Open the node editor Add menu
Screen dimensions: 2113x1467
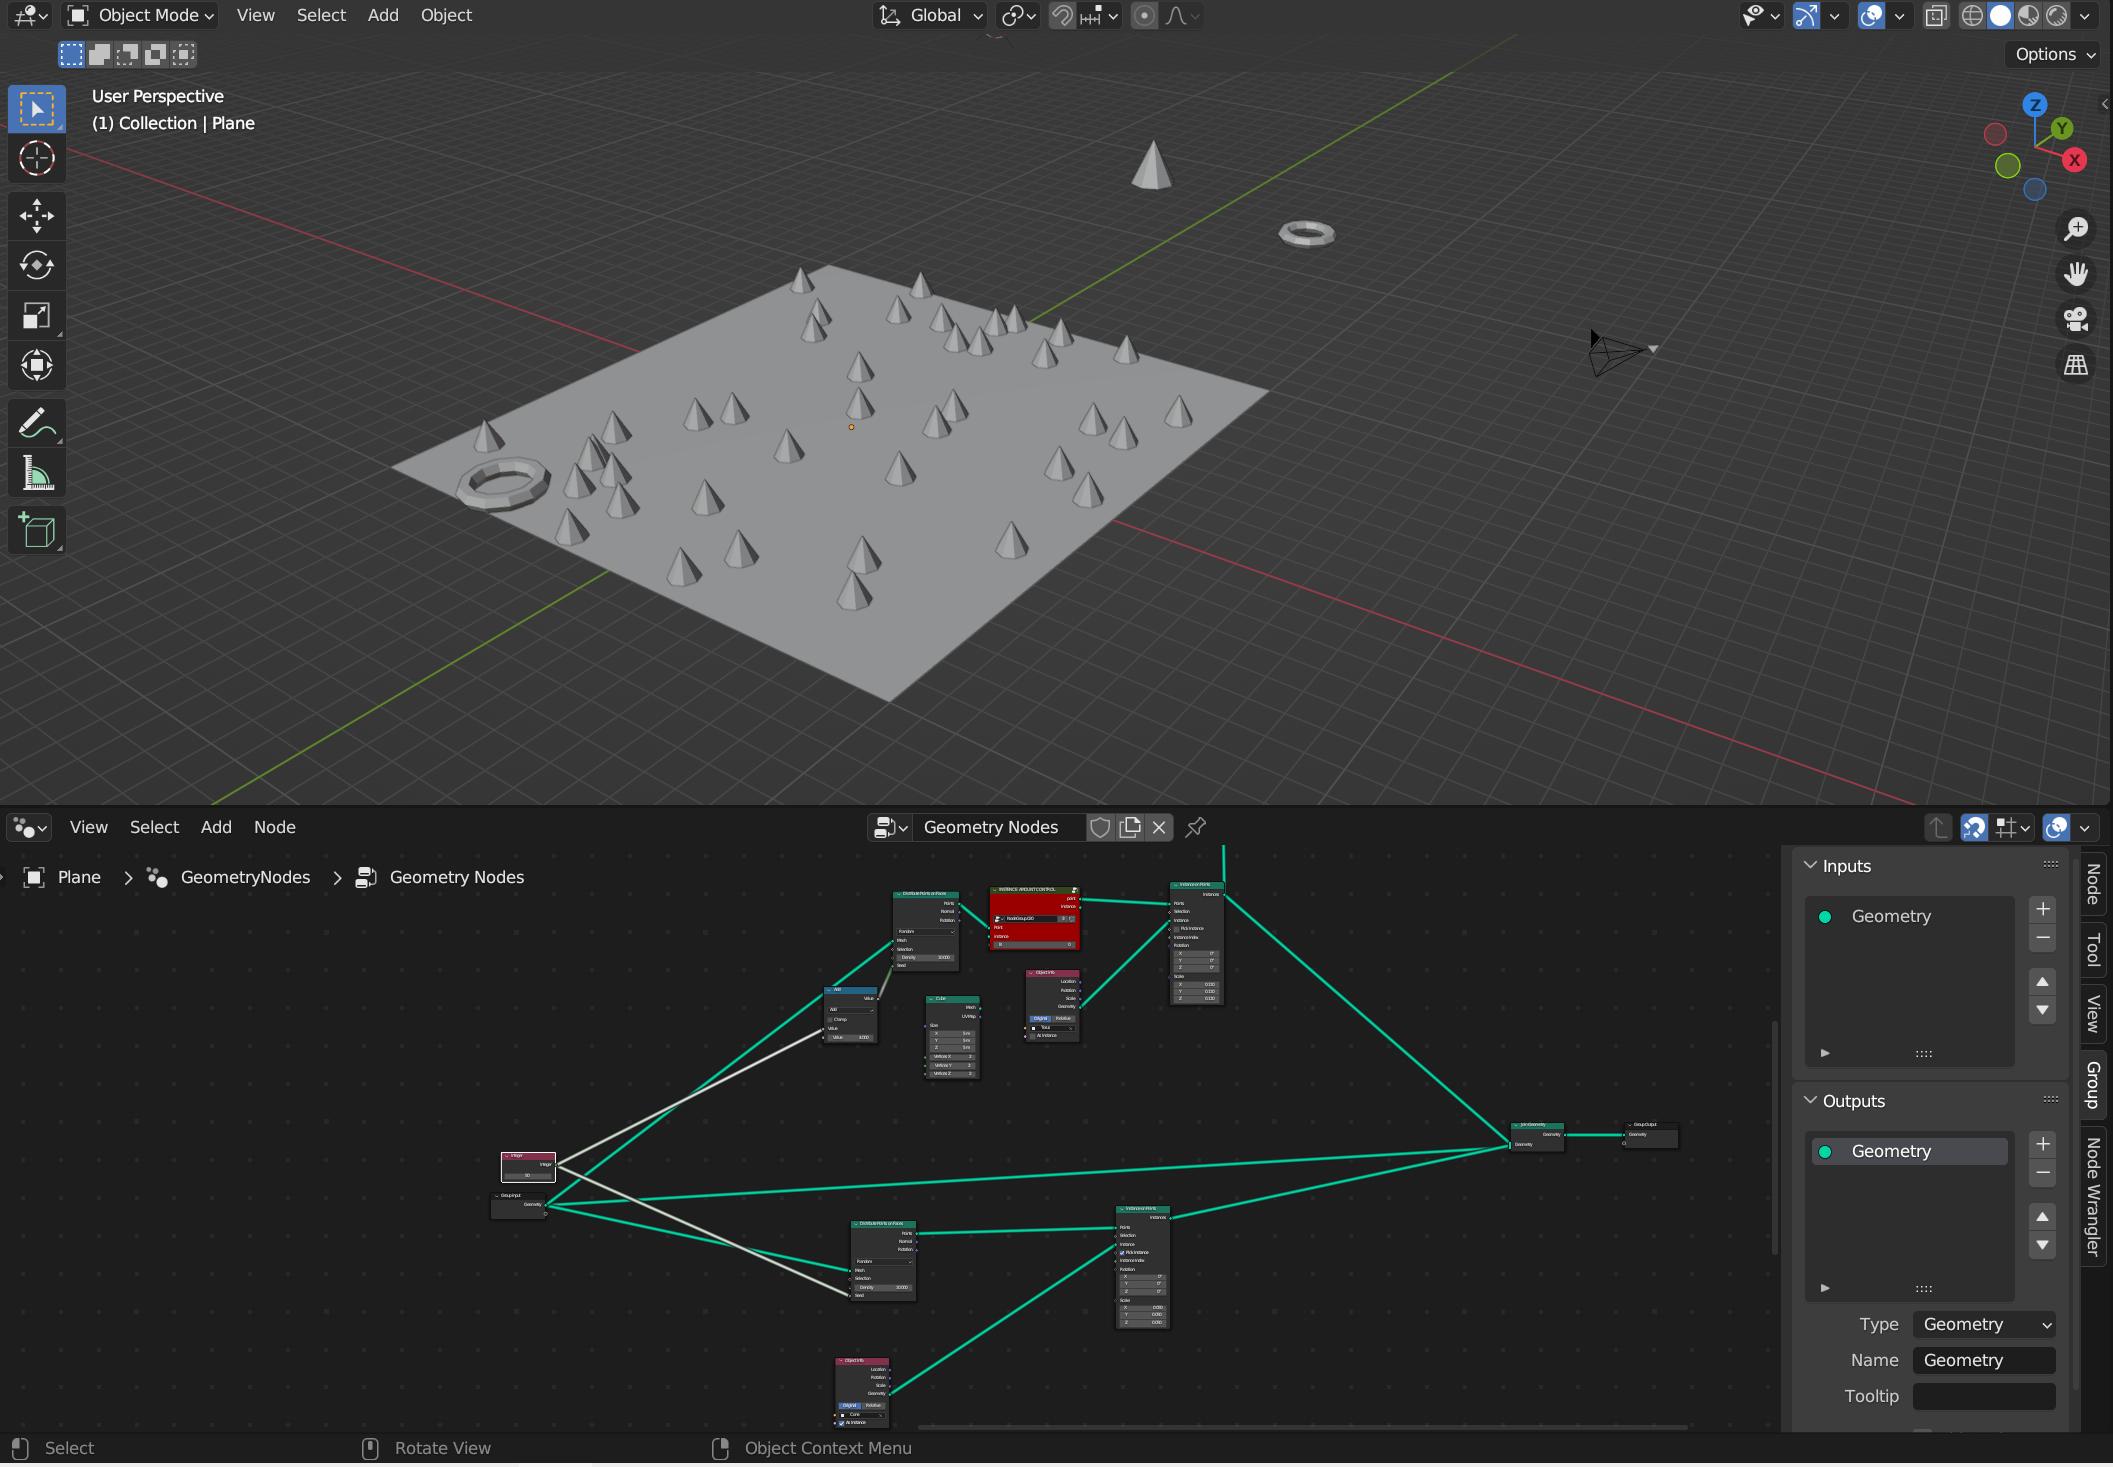click(x=216, y=827)
